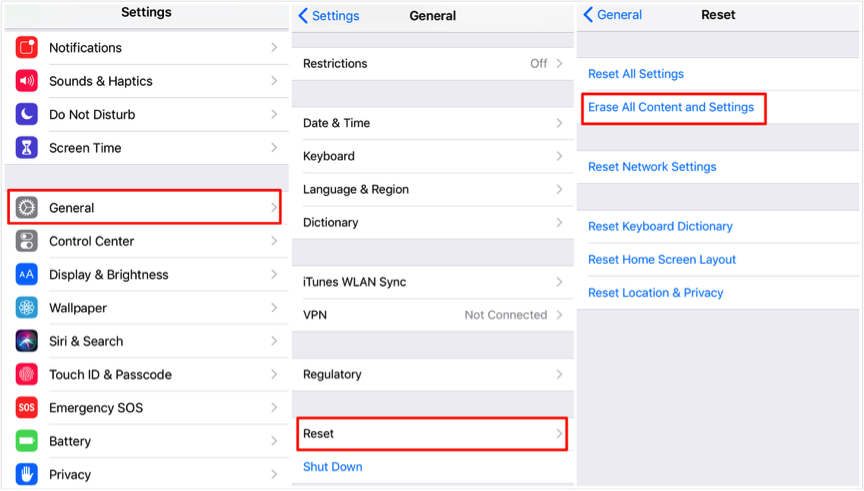
Task: Tap the Sounds & Haptics speaker icon
Action: tap(26, 81)
